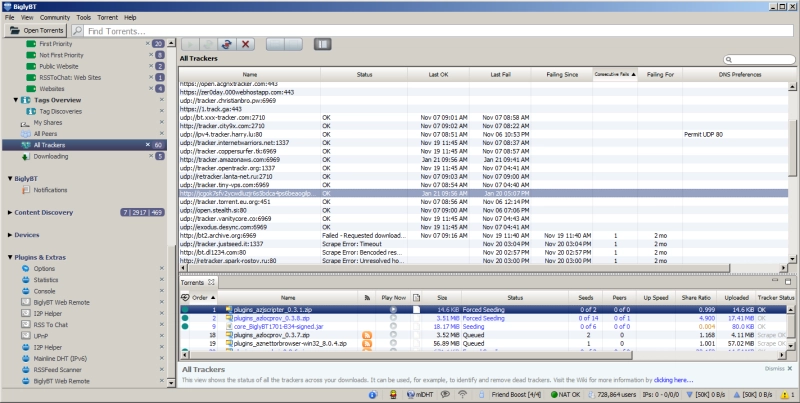Open the clicking here wiki link
Screen dimensions: 800x403
point(673,380)
